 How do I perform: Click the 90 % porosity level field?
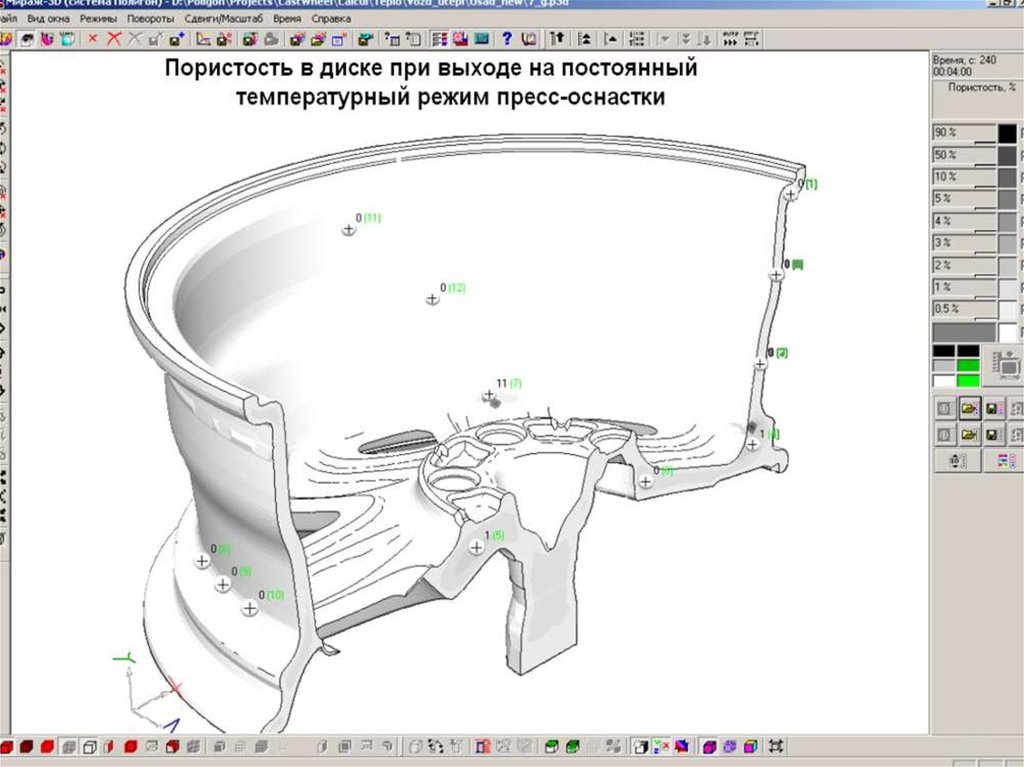coord(963,133)
